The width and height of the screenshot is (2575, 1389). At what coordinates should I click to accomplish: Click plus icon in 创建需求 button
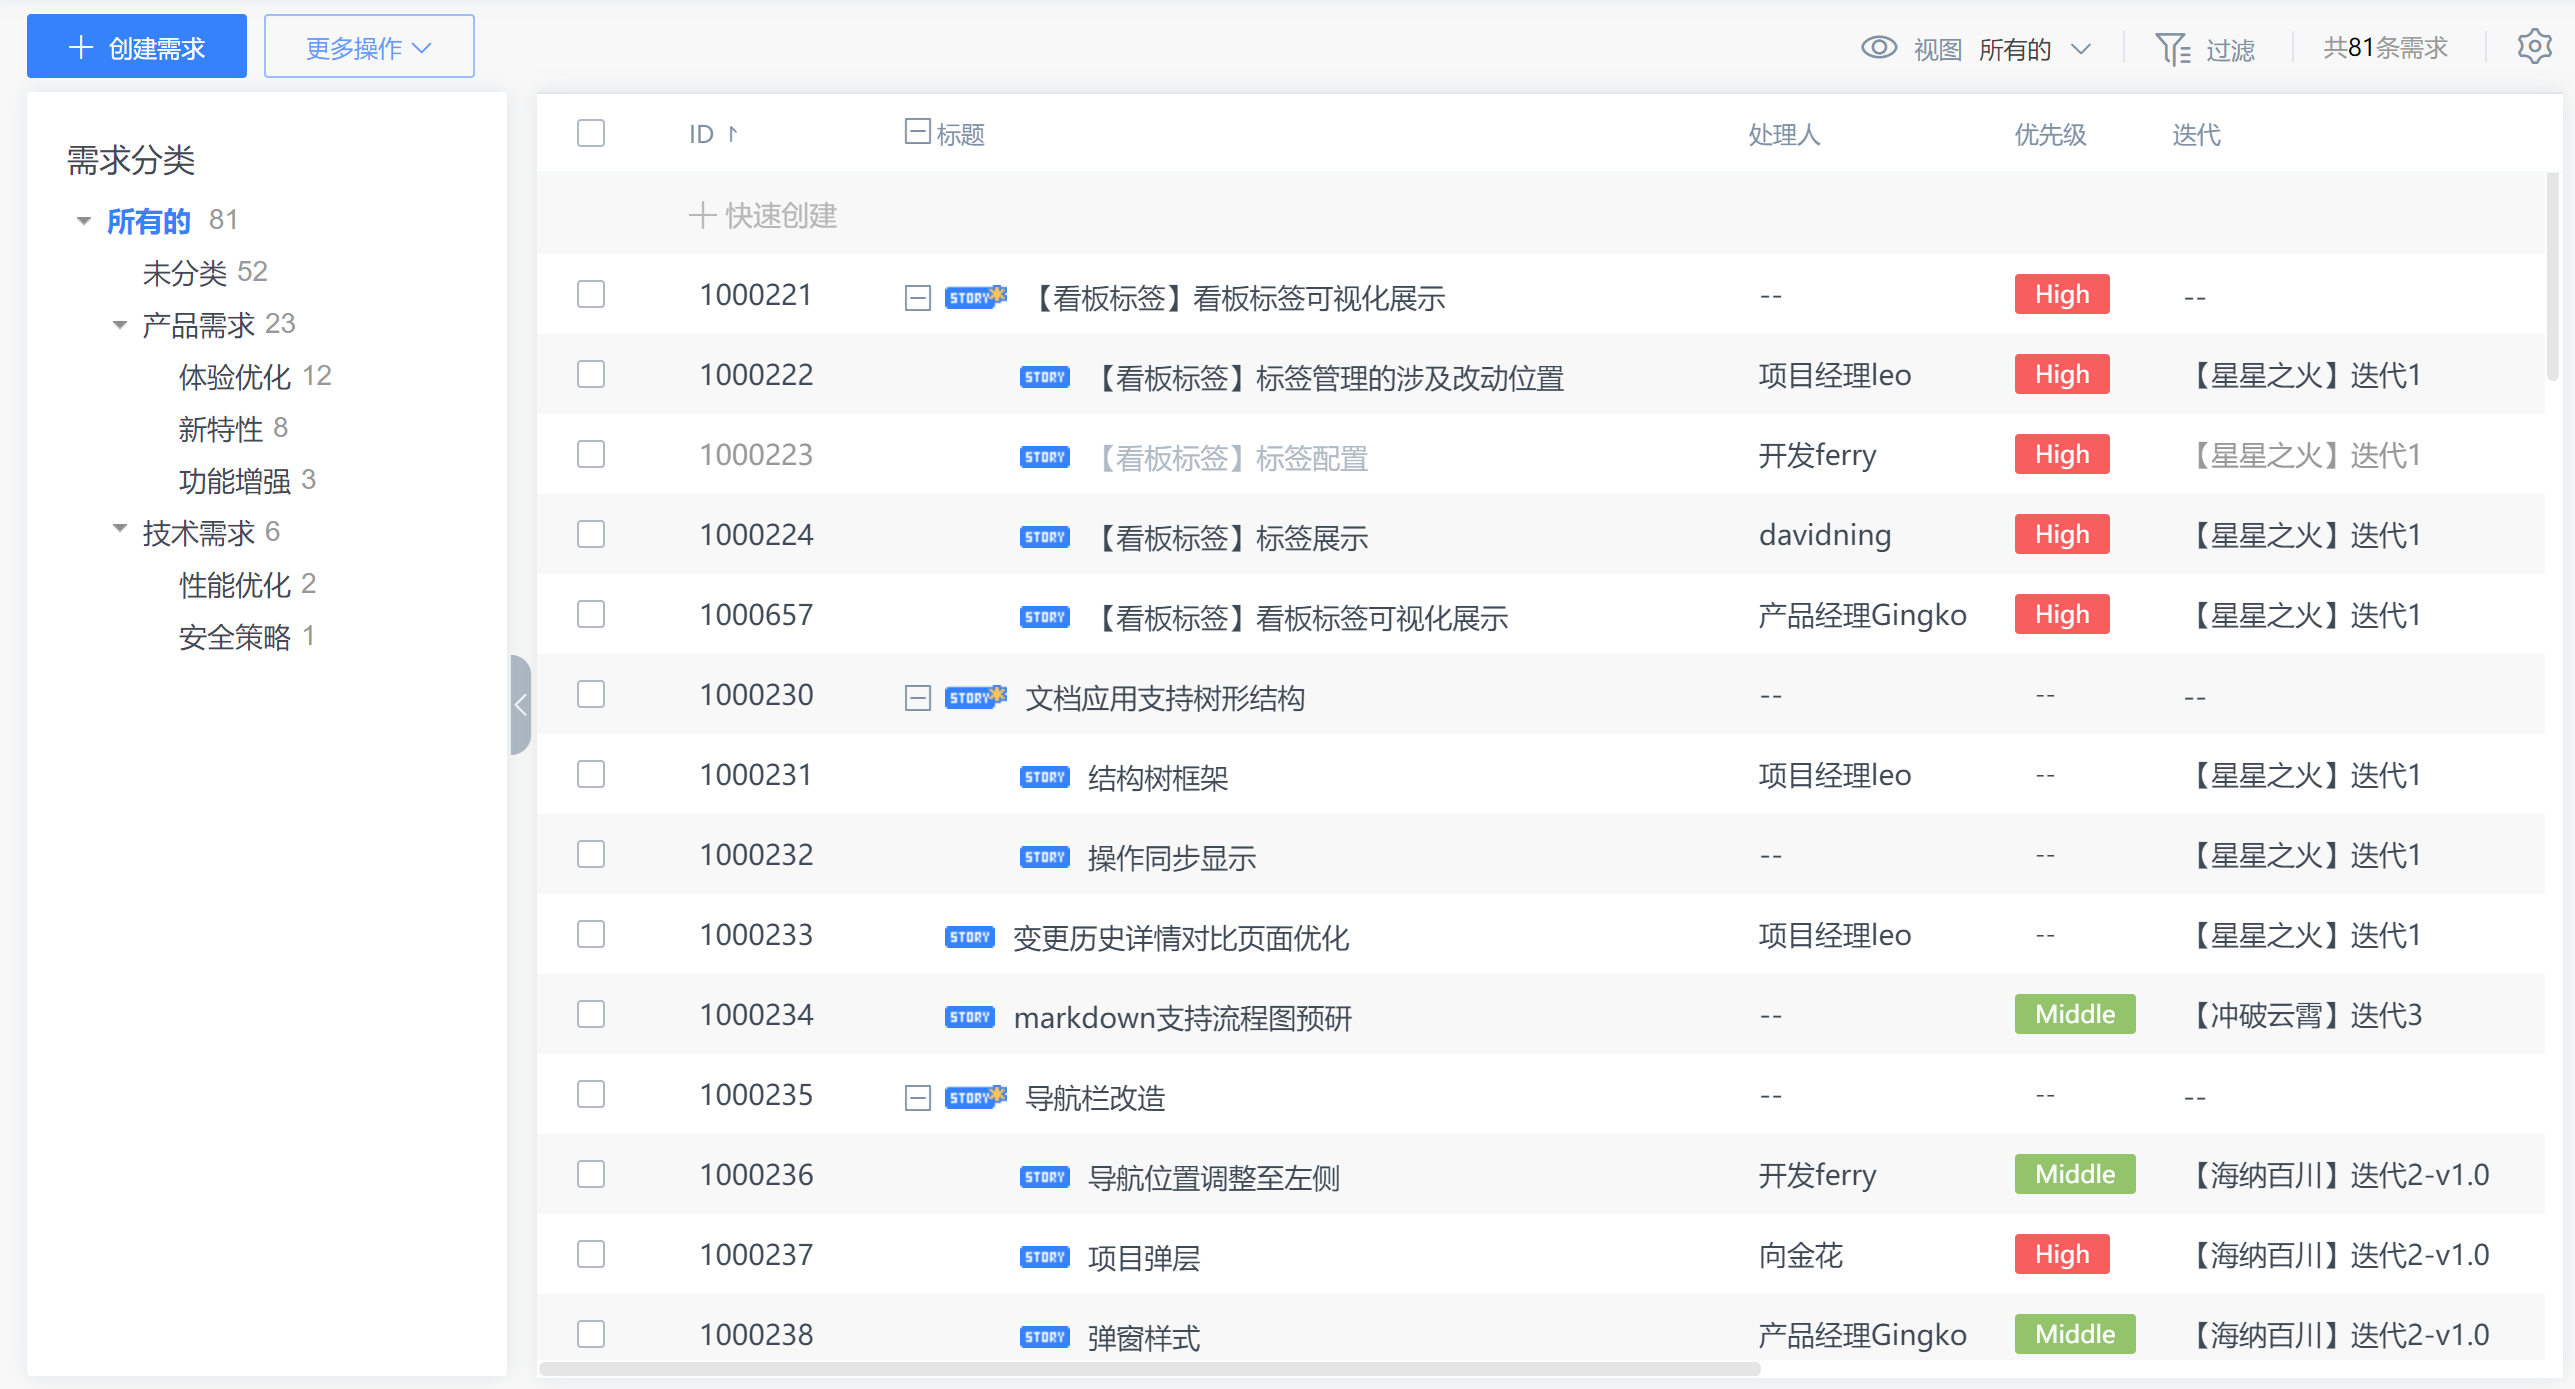(x=80, y=47)
